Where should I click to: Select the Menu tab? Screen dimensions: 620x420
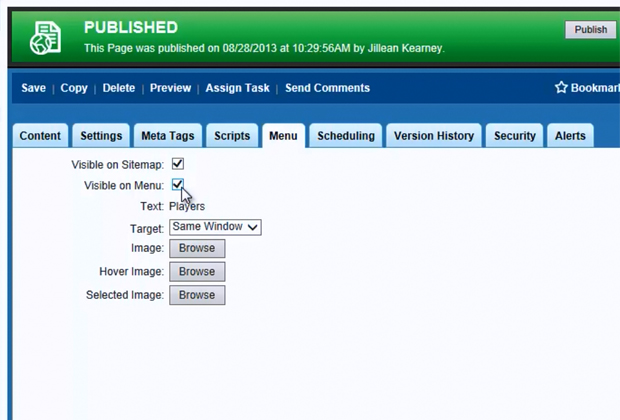[x=283, y=136]
